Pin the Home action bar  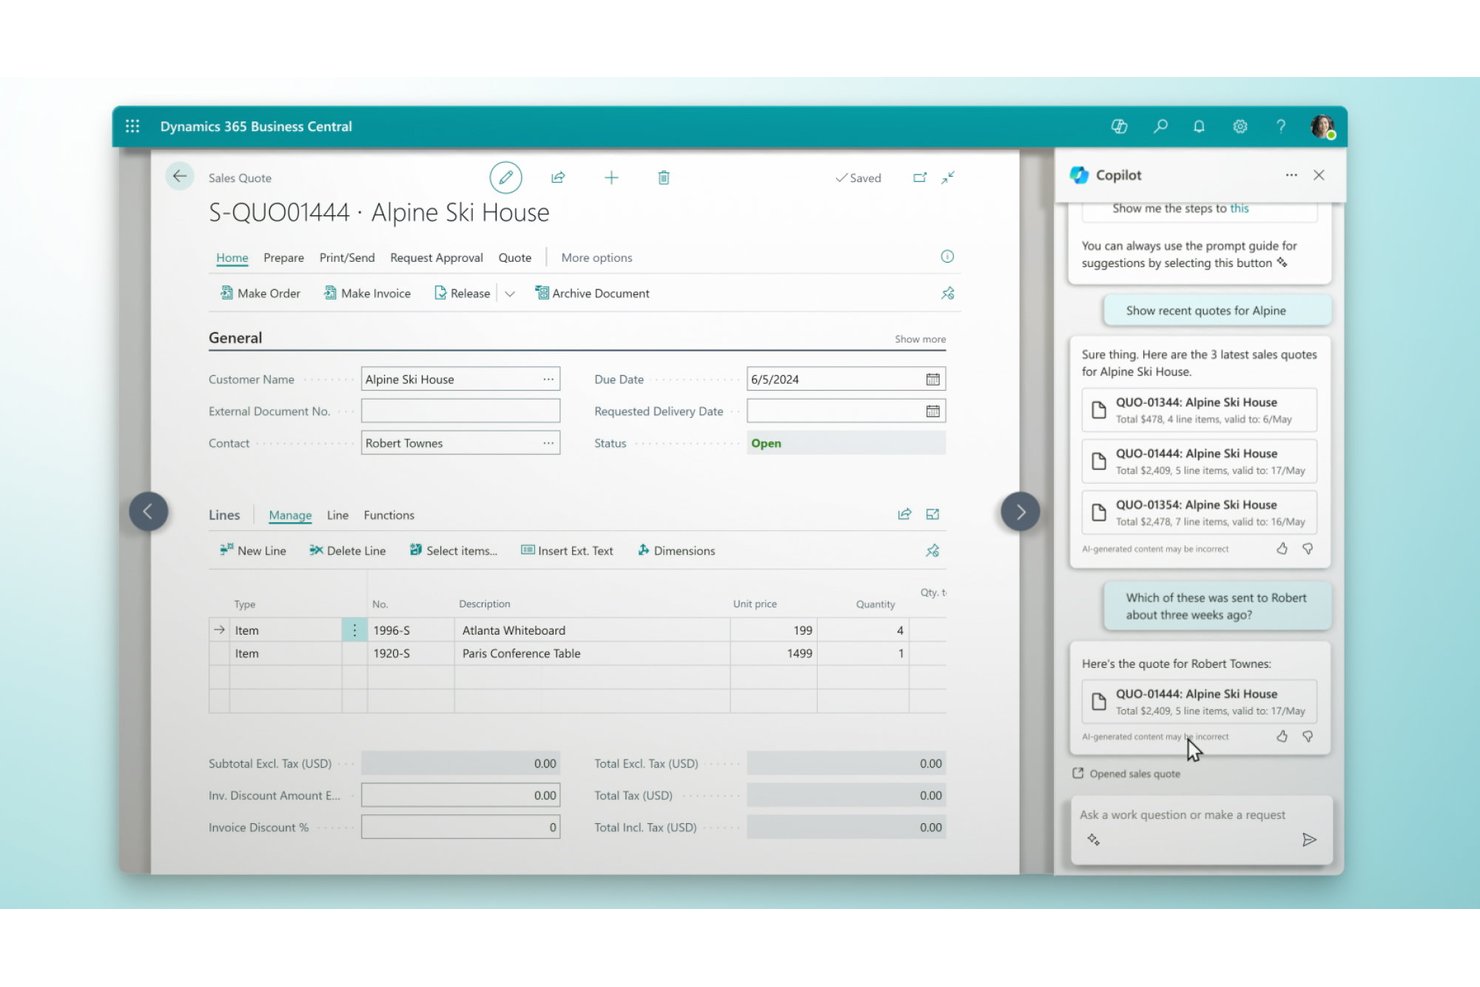tap(948, 293)
